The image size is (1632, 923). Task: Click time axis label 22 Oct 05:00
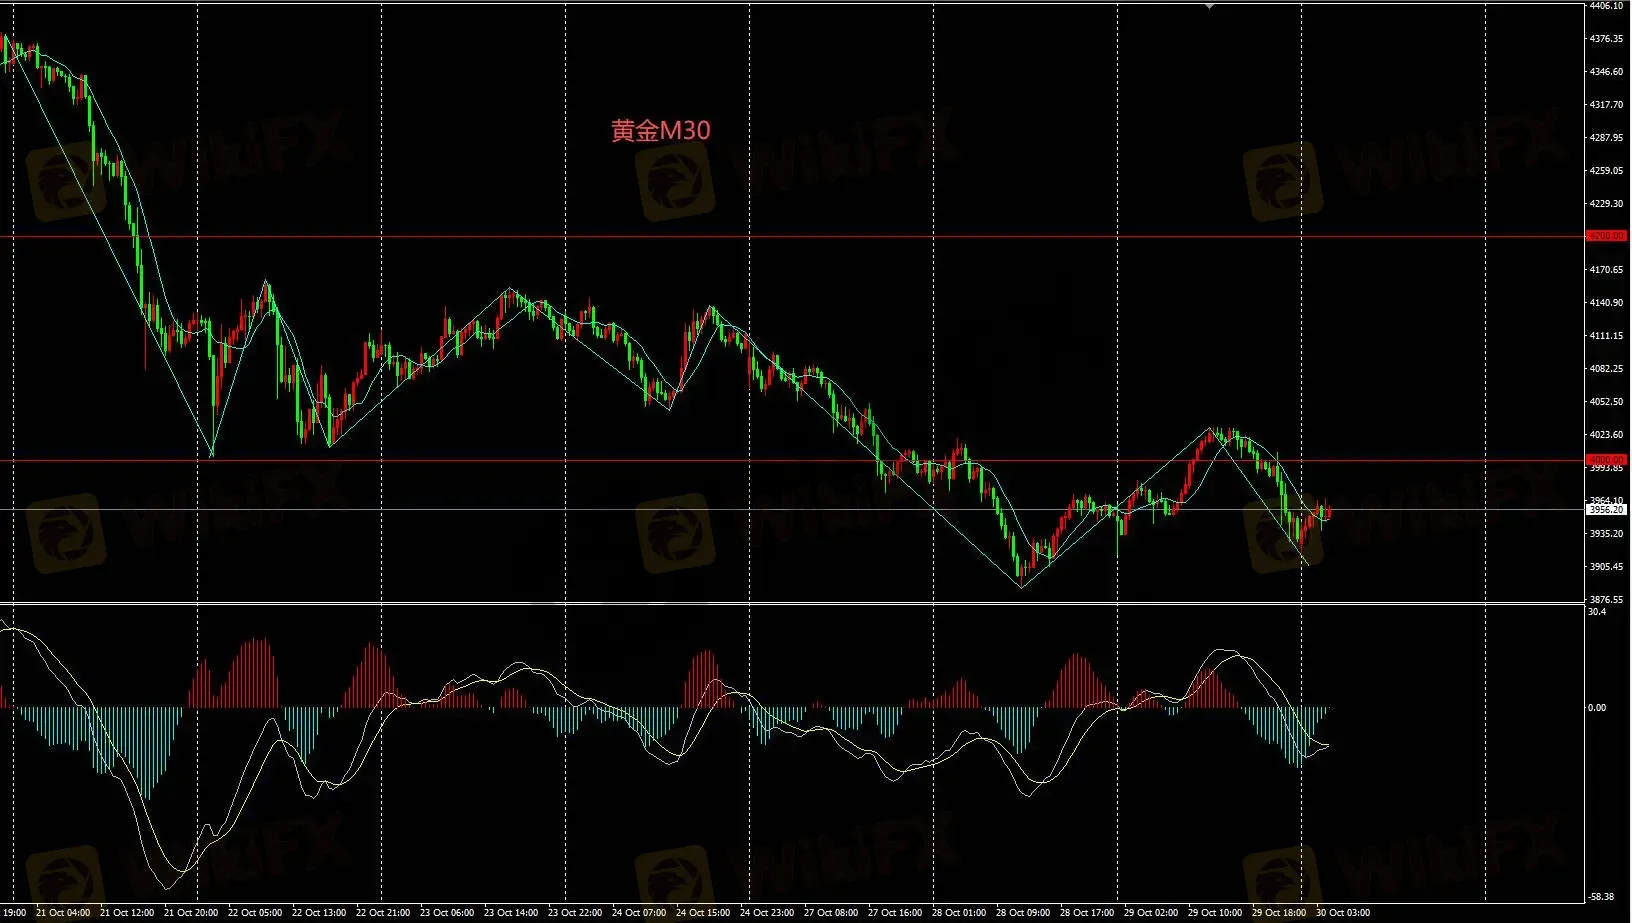tap(255, 913)
